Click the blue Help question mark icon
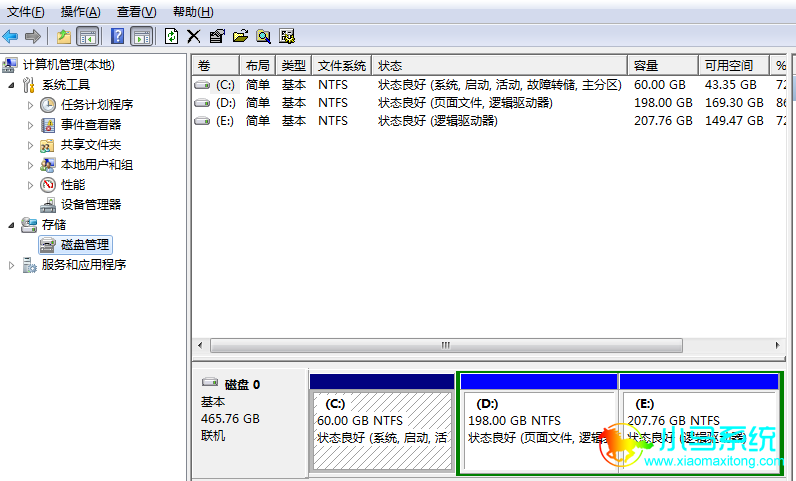Screen dimensions: 796x481 point(117,36)
